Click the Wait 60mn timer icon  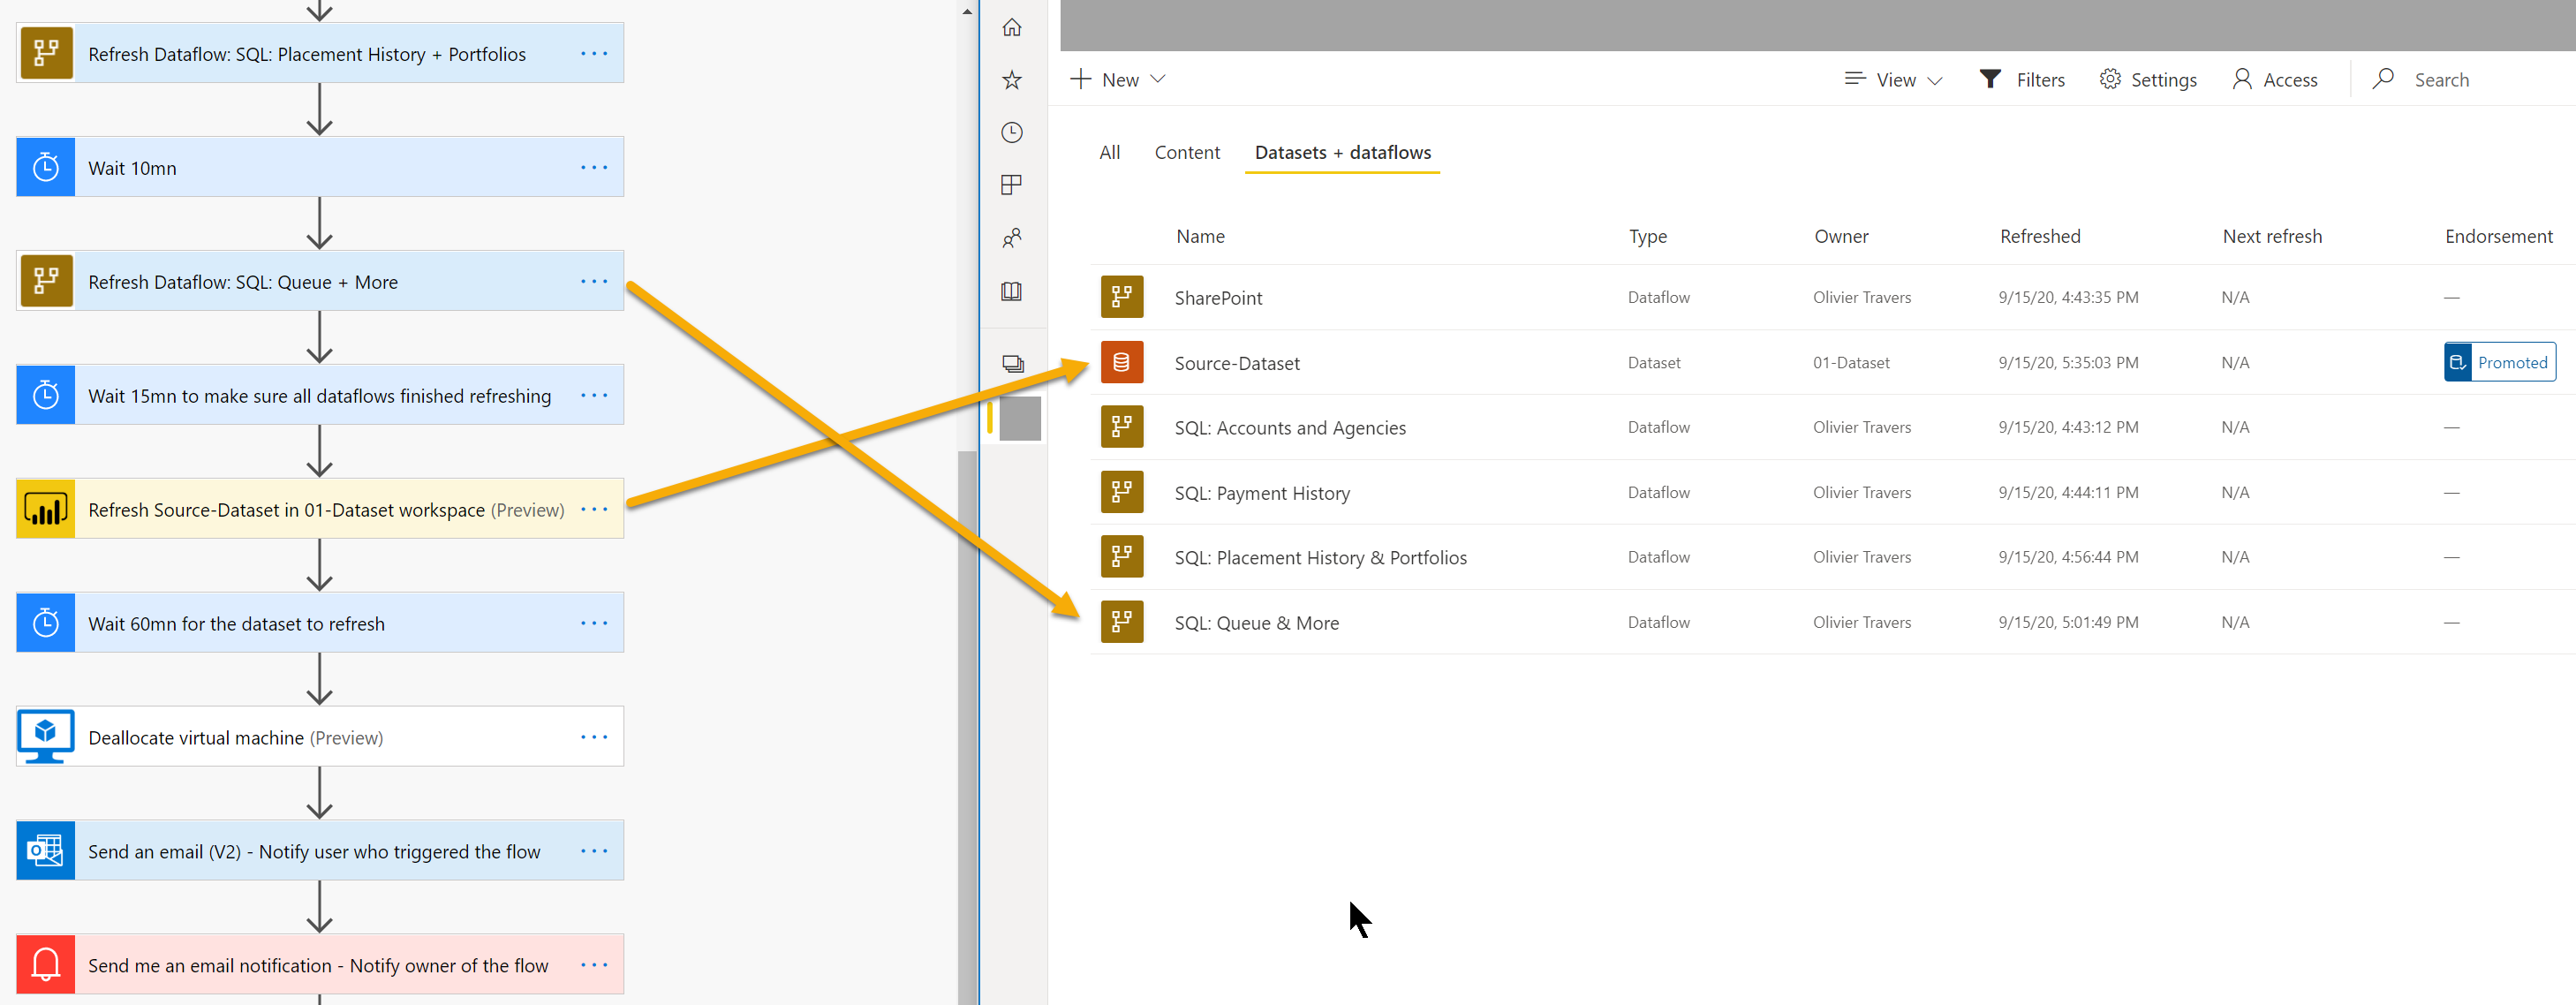tap(46, 623)
